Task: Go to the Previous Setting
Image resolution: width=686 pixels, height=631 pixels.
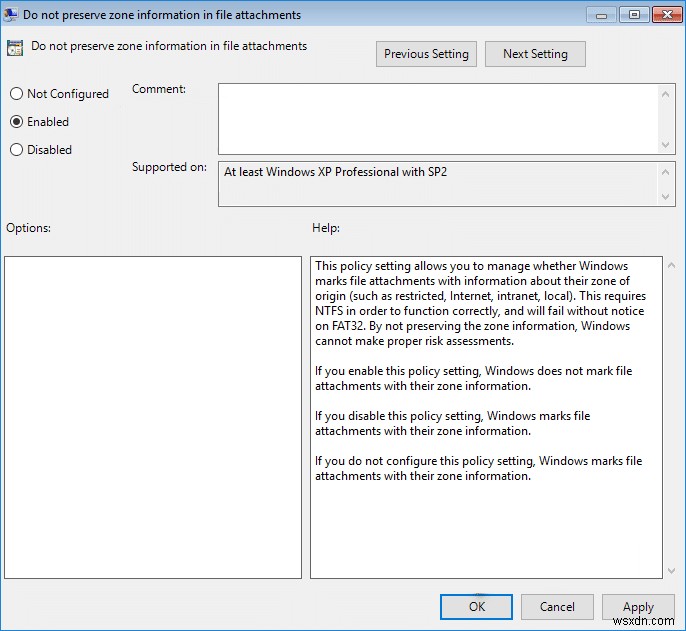Action: click(x=427, y=54)
